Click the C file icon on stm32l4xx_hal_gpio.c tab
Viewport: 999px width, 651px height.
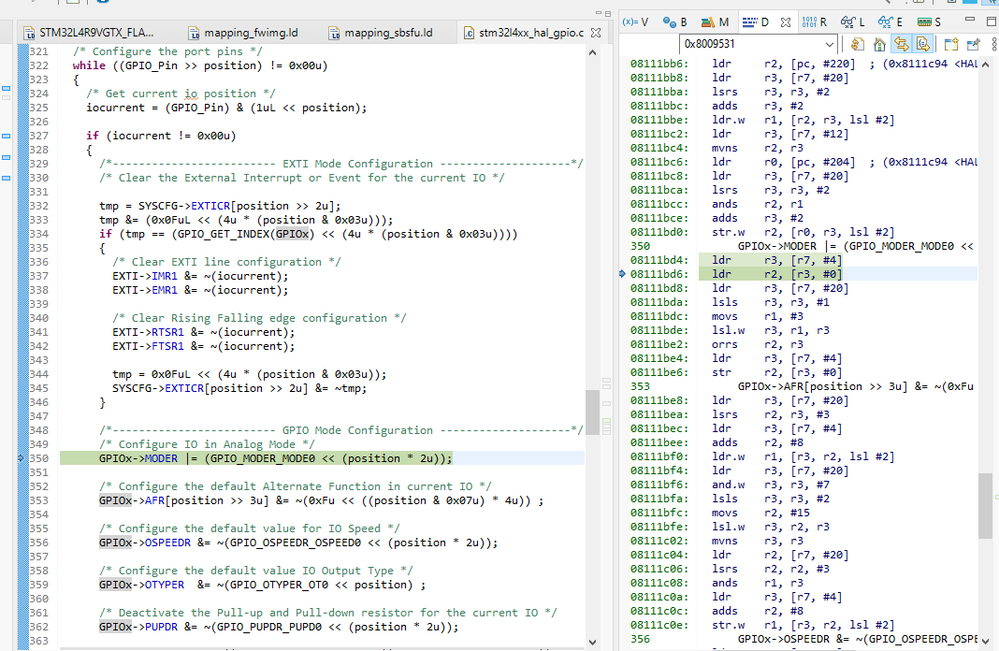tap(468, 32)
